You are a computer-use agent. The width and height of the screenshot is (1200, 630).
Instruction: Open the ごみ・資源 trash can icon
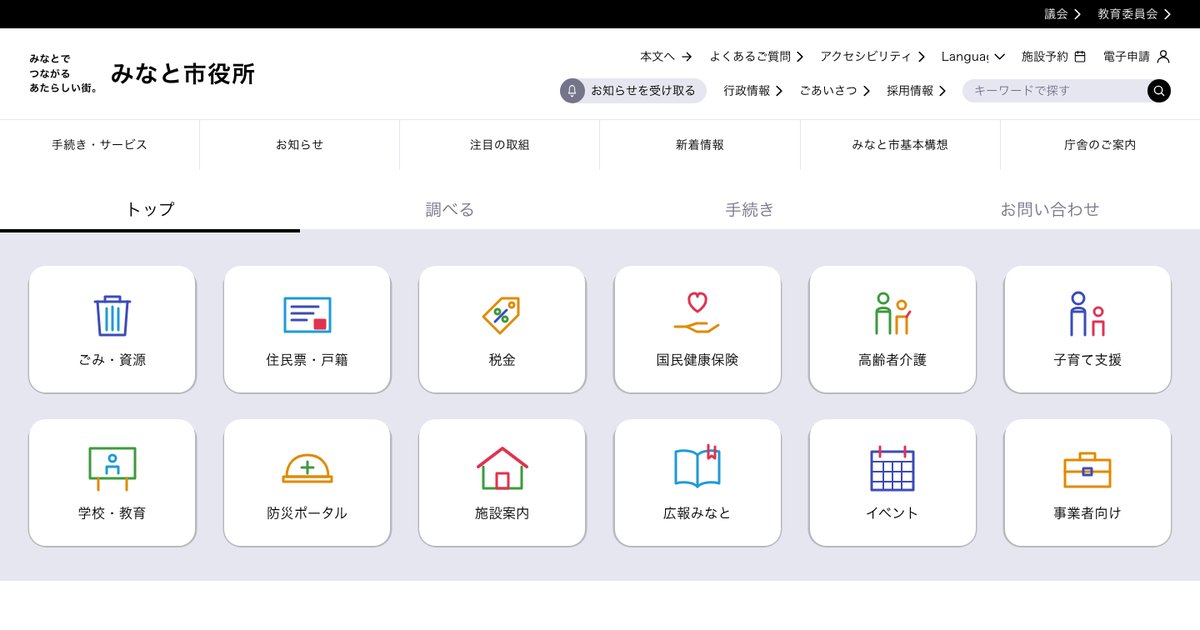click(x=112, y=315)
